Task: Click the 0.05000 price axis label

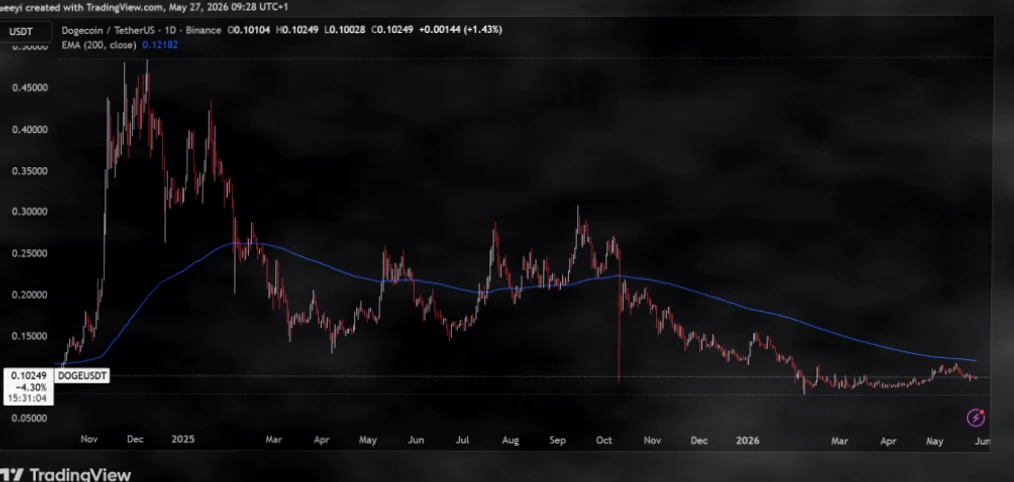Action: pyautogui.click(x=30, y=418)
